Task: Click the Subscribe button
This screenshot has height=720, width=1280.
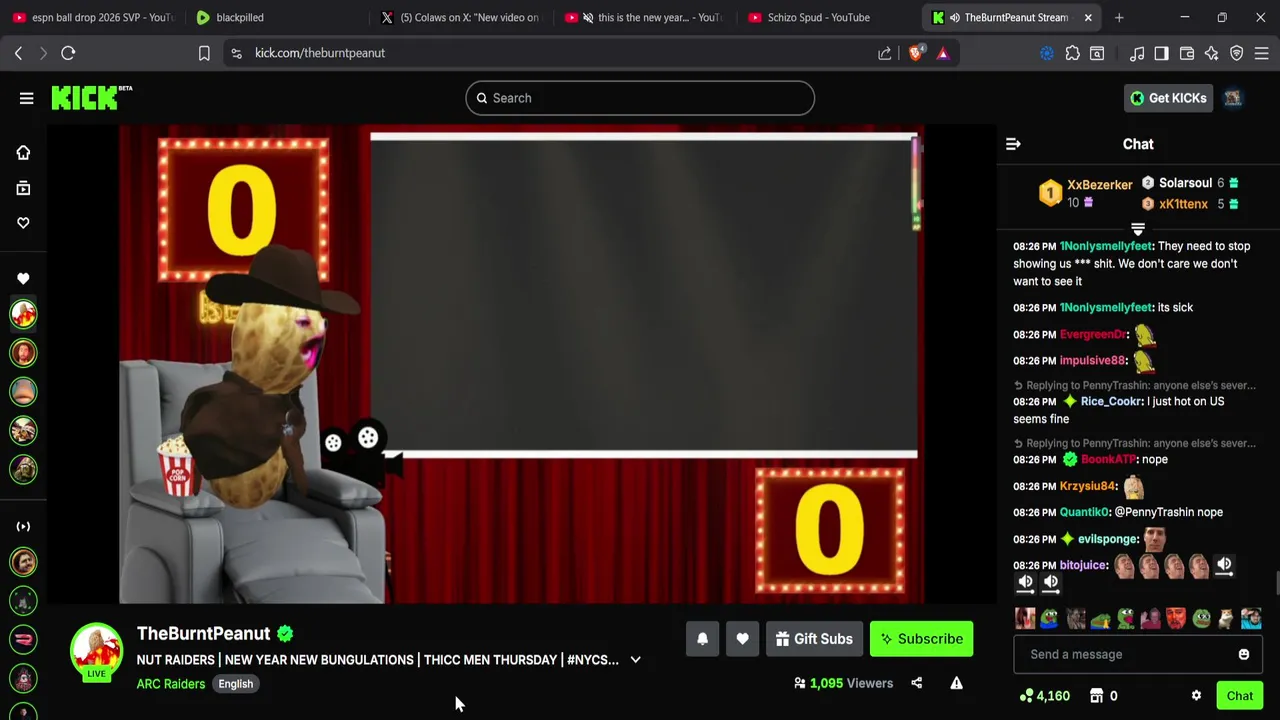Action: (x=921, y=639)
